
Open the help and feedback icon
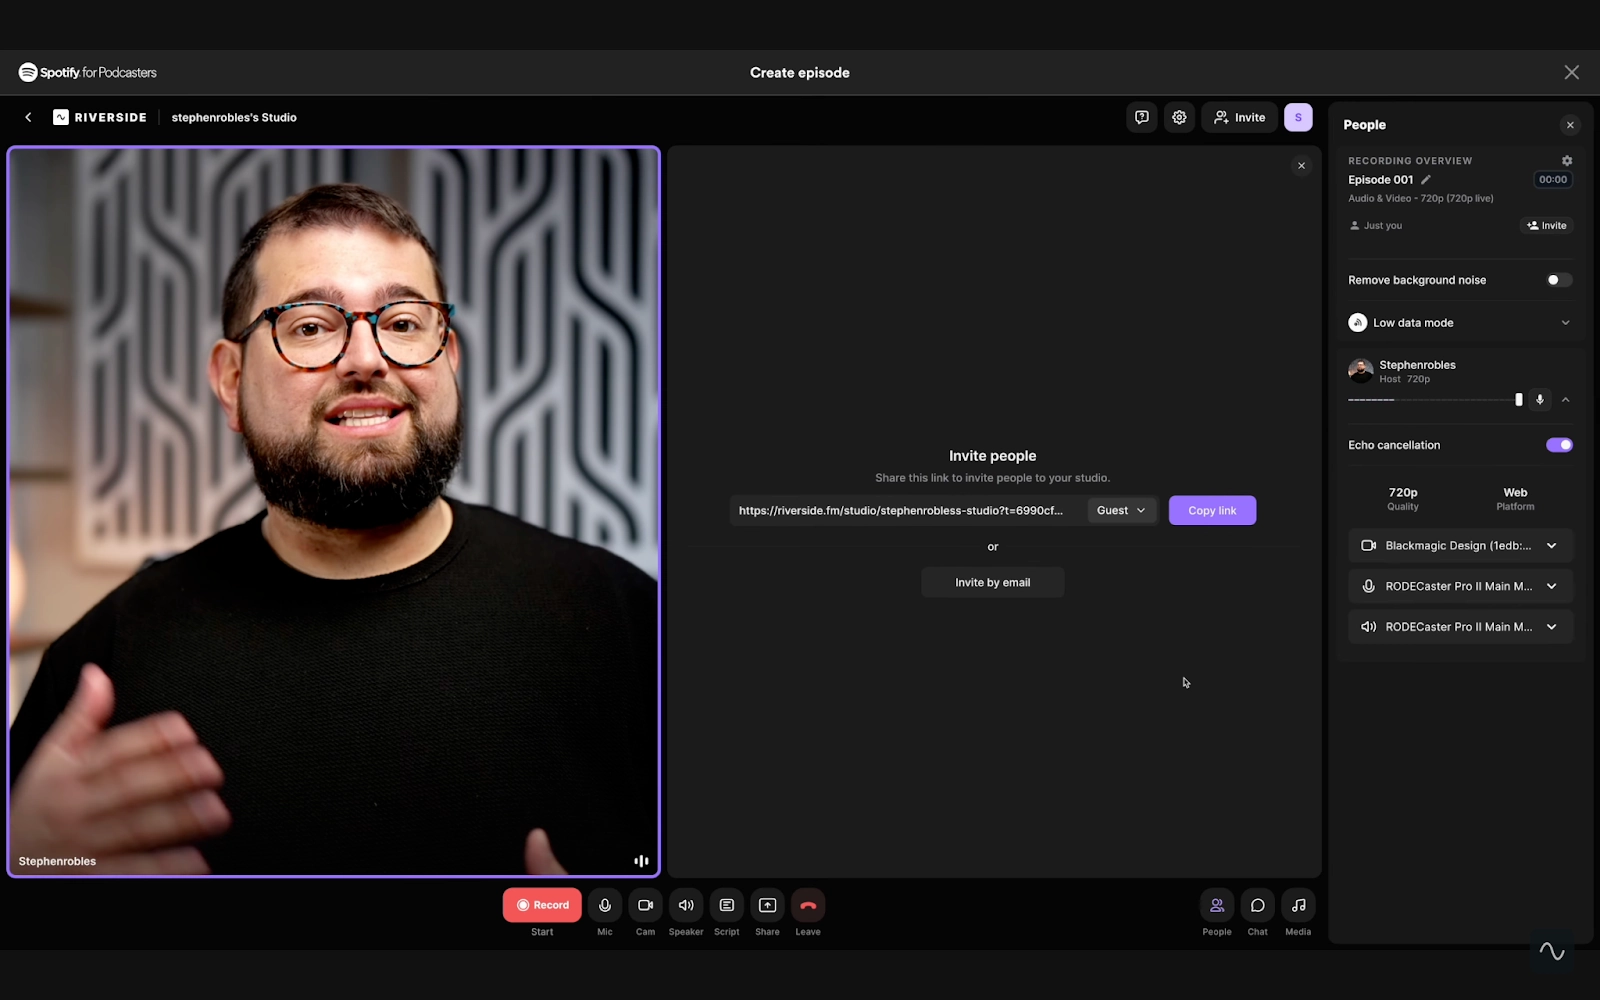(x=1141, y=117)
